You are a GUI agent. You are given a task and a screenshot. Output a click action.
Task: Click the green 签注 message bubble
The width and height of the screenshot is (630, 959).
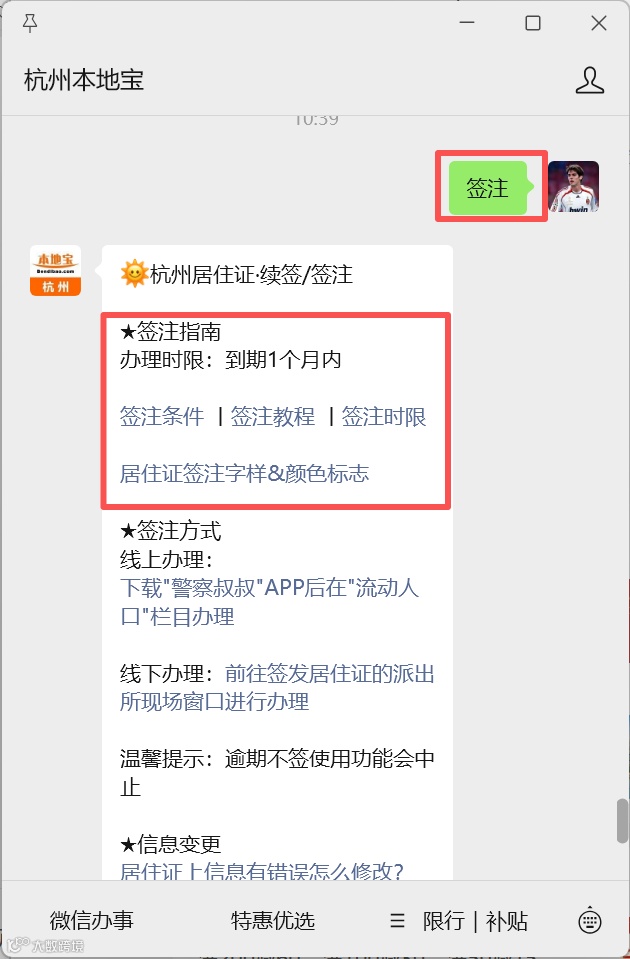[488, 188]
